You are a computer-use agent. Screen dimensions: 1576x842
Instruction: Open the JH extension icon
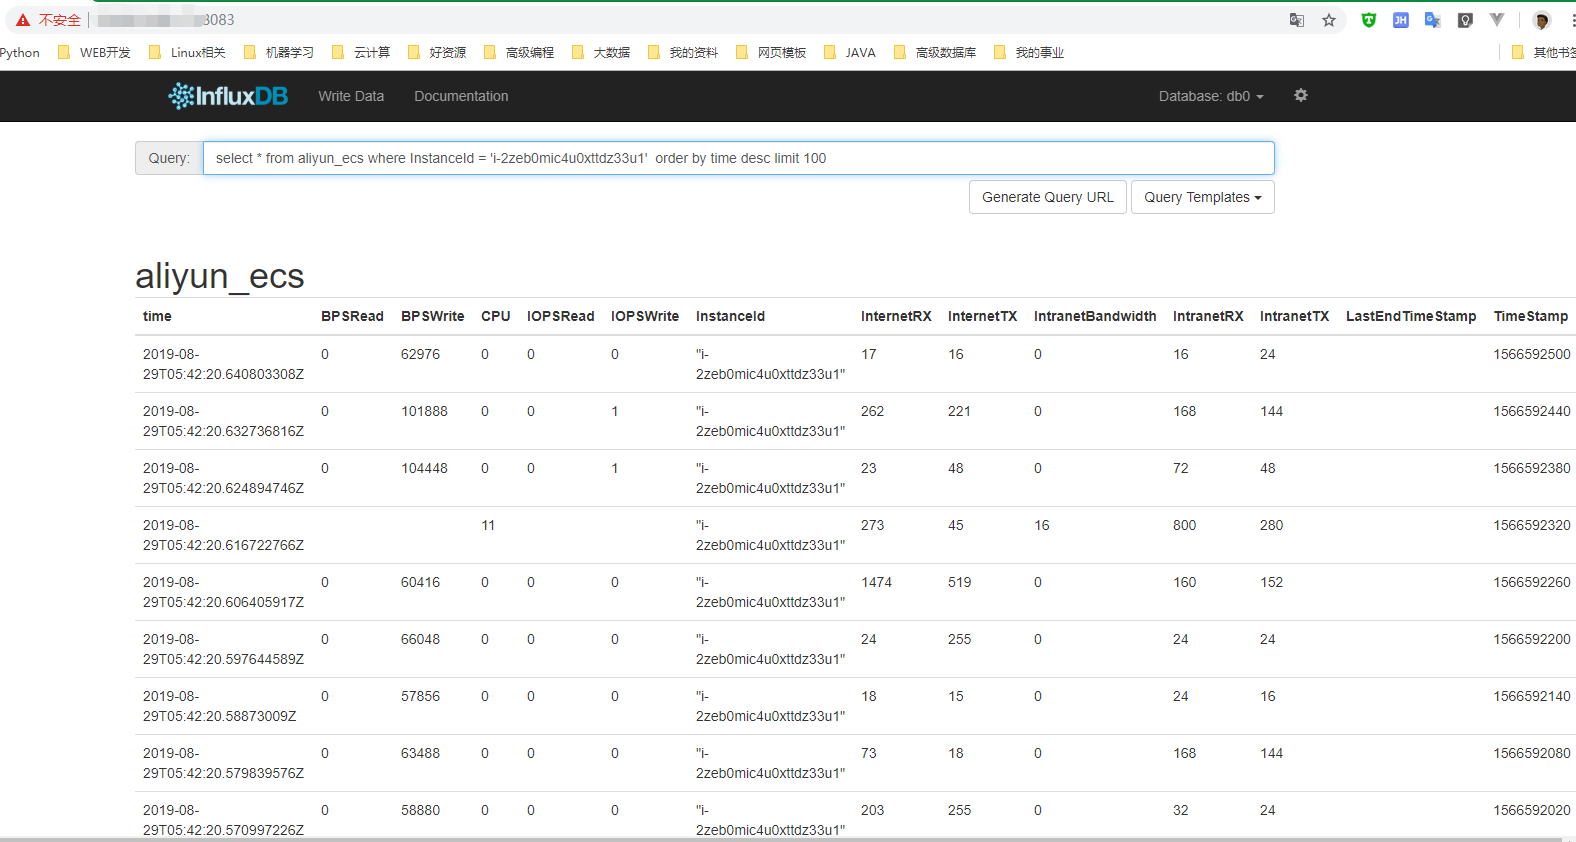pos(1401,20)
